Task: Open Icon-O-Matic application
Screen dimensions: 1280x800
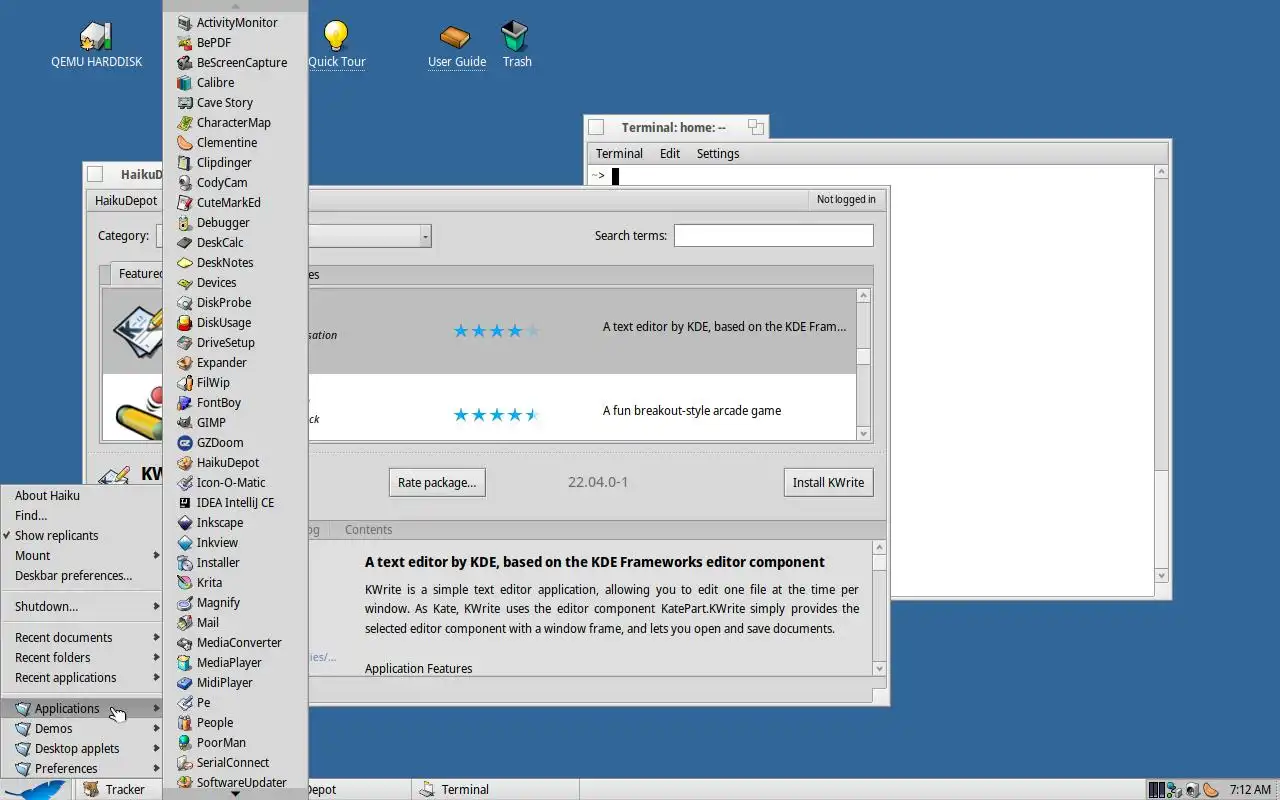Action: pos(235,482)
